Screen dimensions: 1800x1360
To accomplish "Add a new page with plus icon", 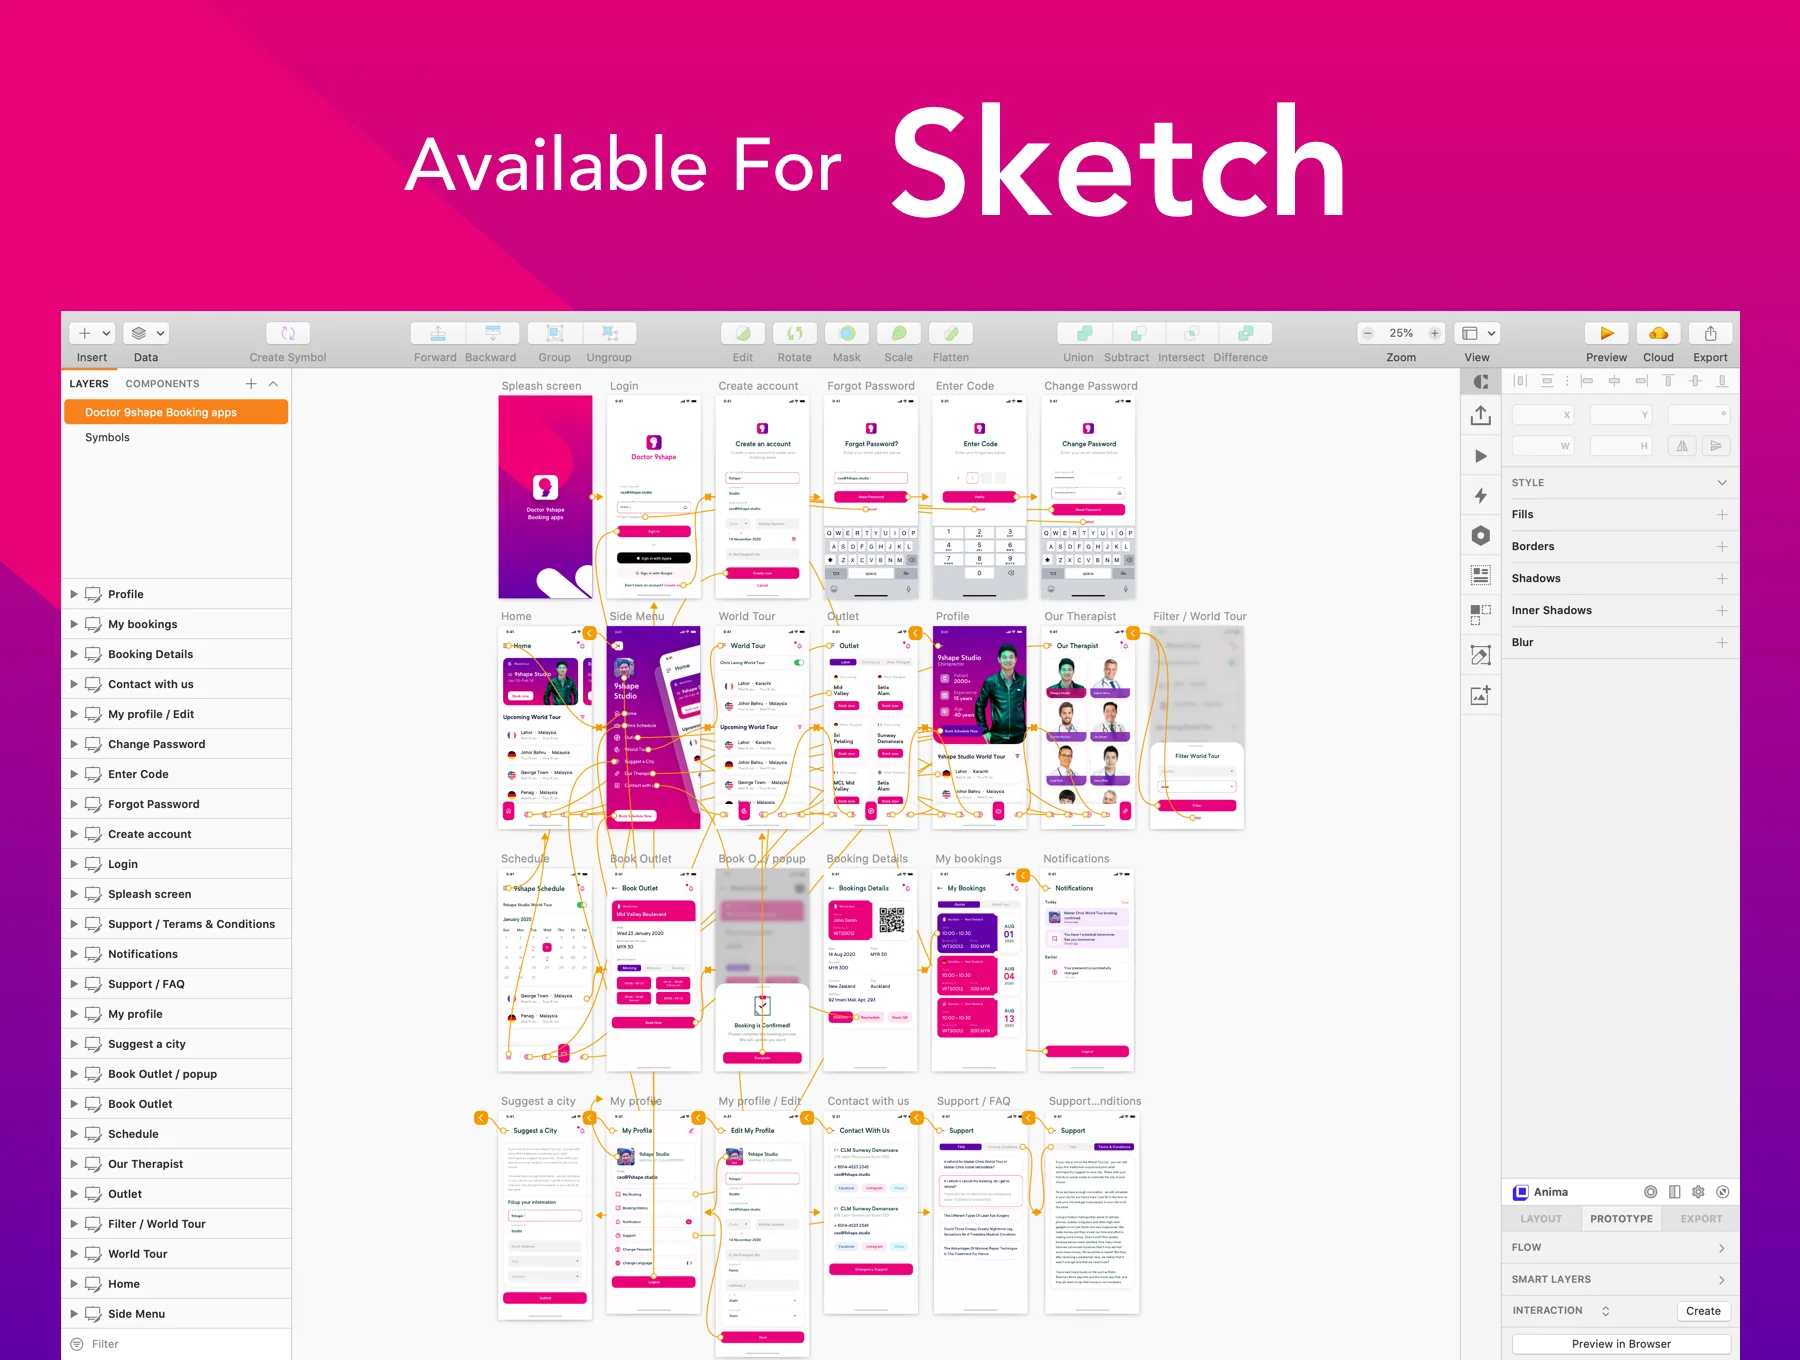I will pyautogui.click(x=251, y=384).
